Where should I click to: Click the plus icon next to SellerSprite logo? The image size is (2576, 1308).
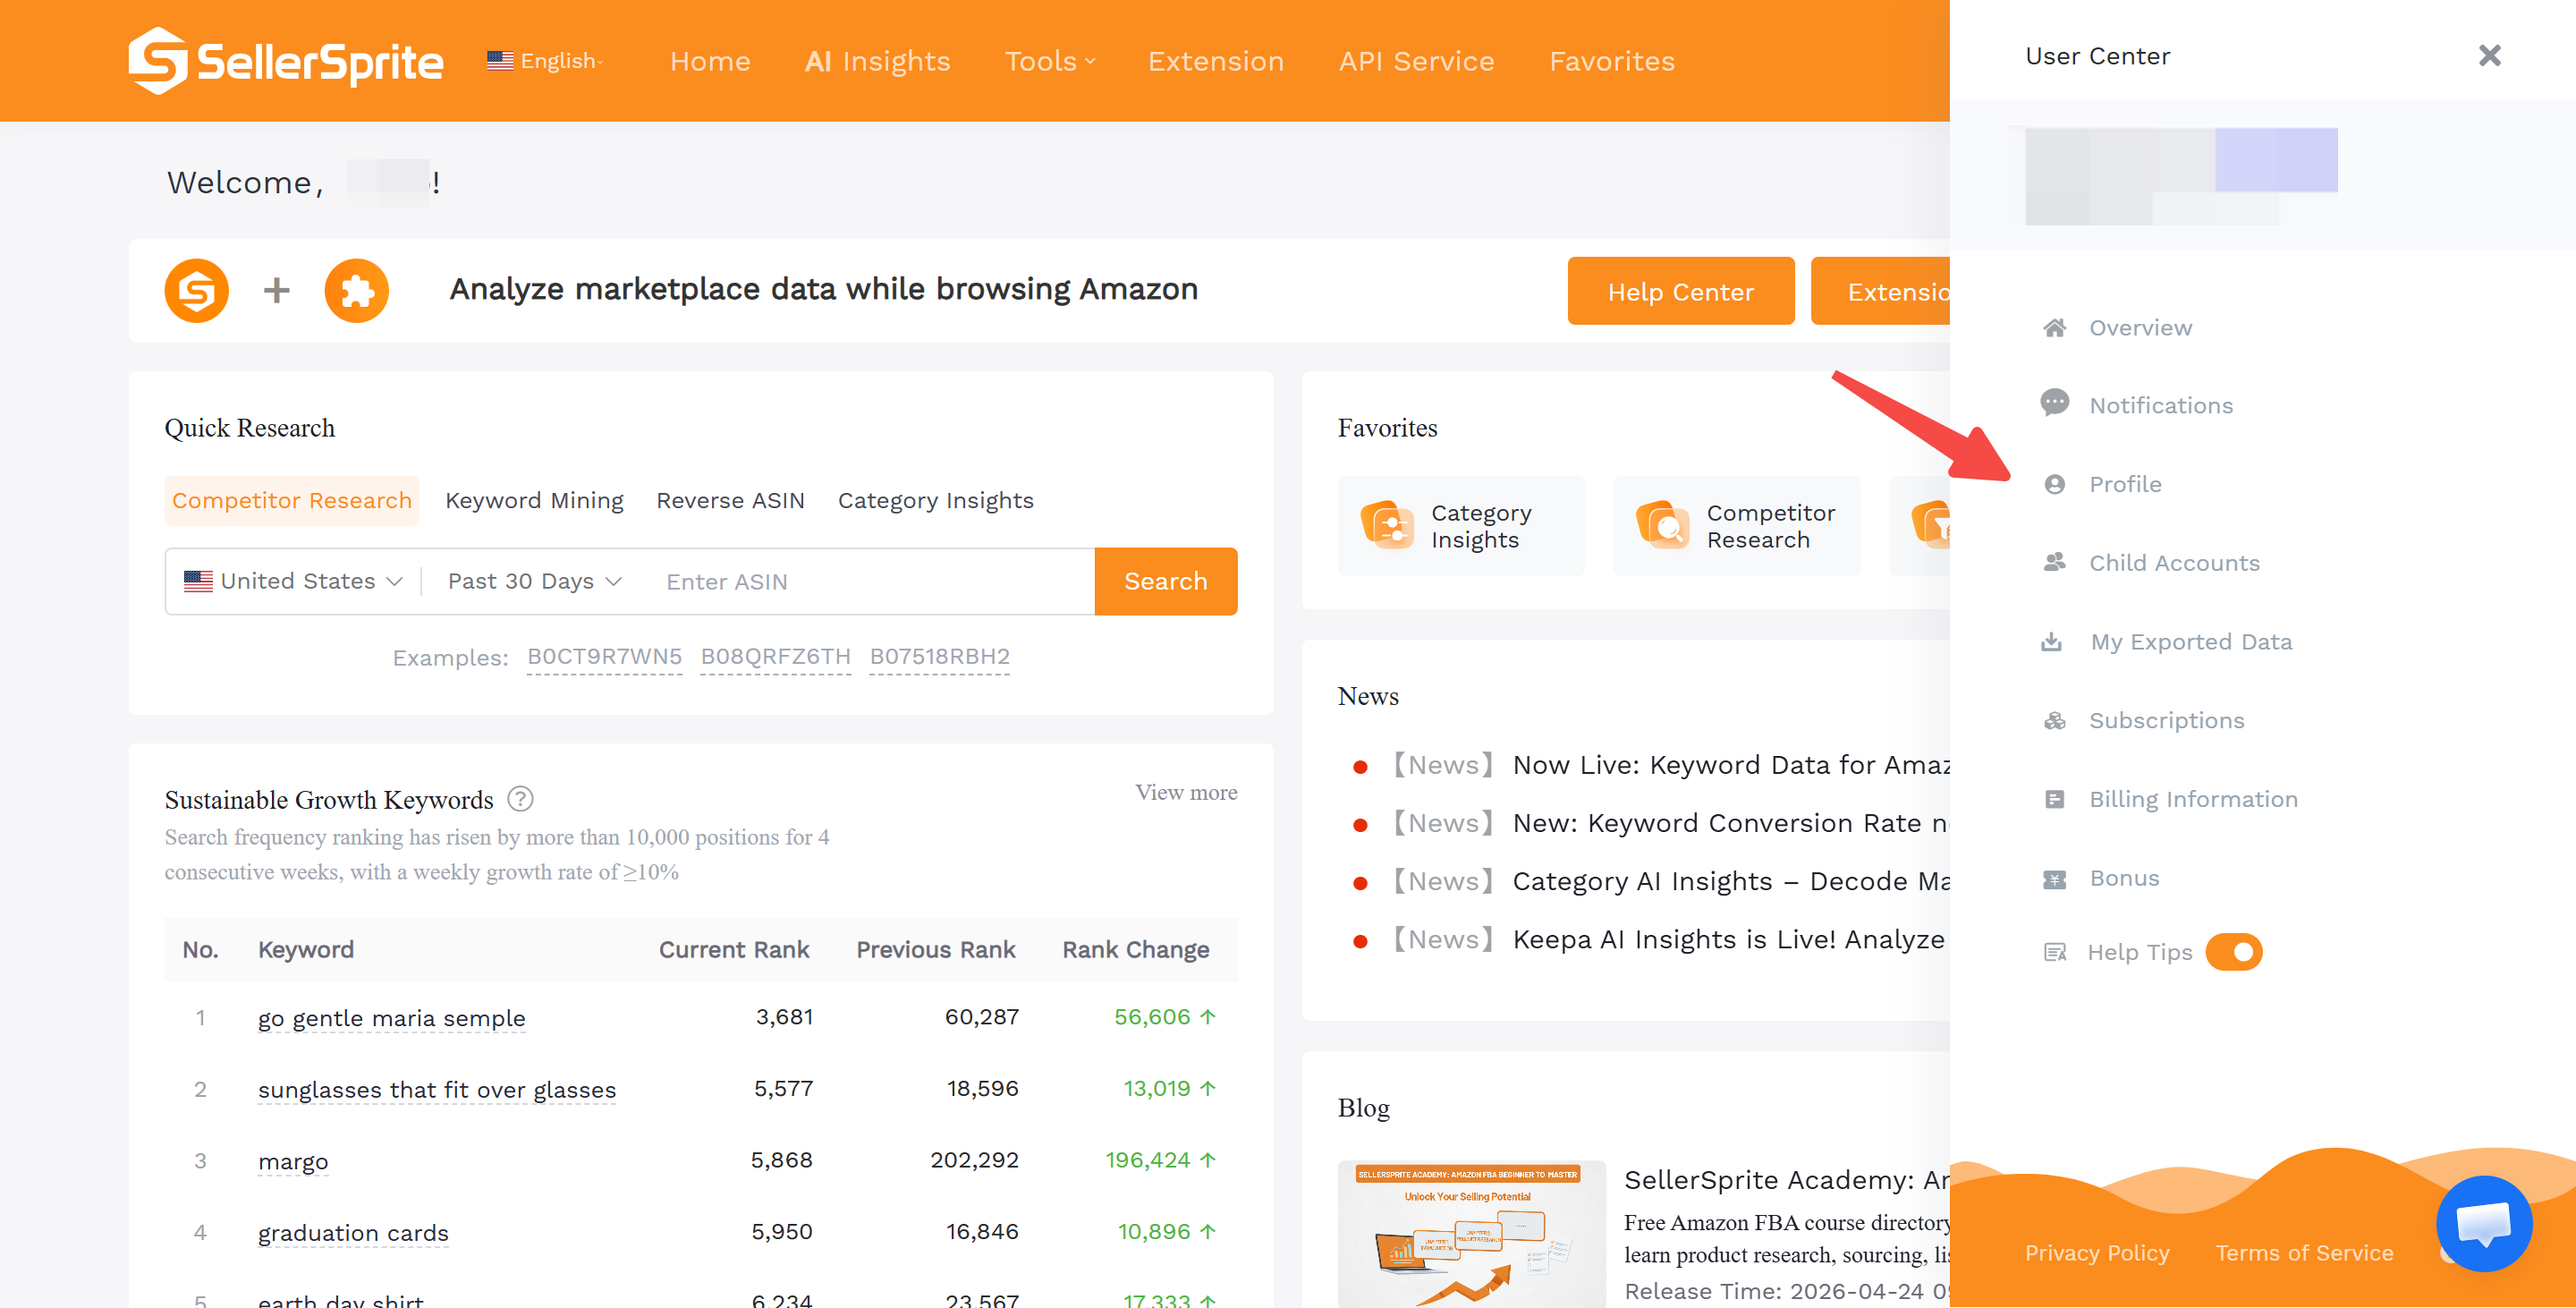[276, 290]
